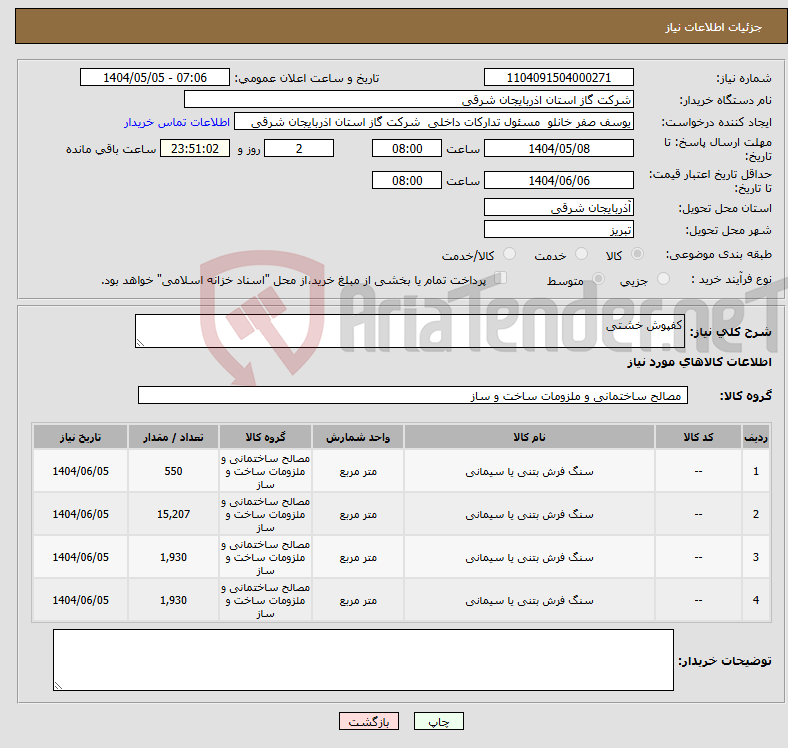Toggle the اسناد خزانه اسلامی payment checkbox

point(501,280)
